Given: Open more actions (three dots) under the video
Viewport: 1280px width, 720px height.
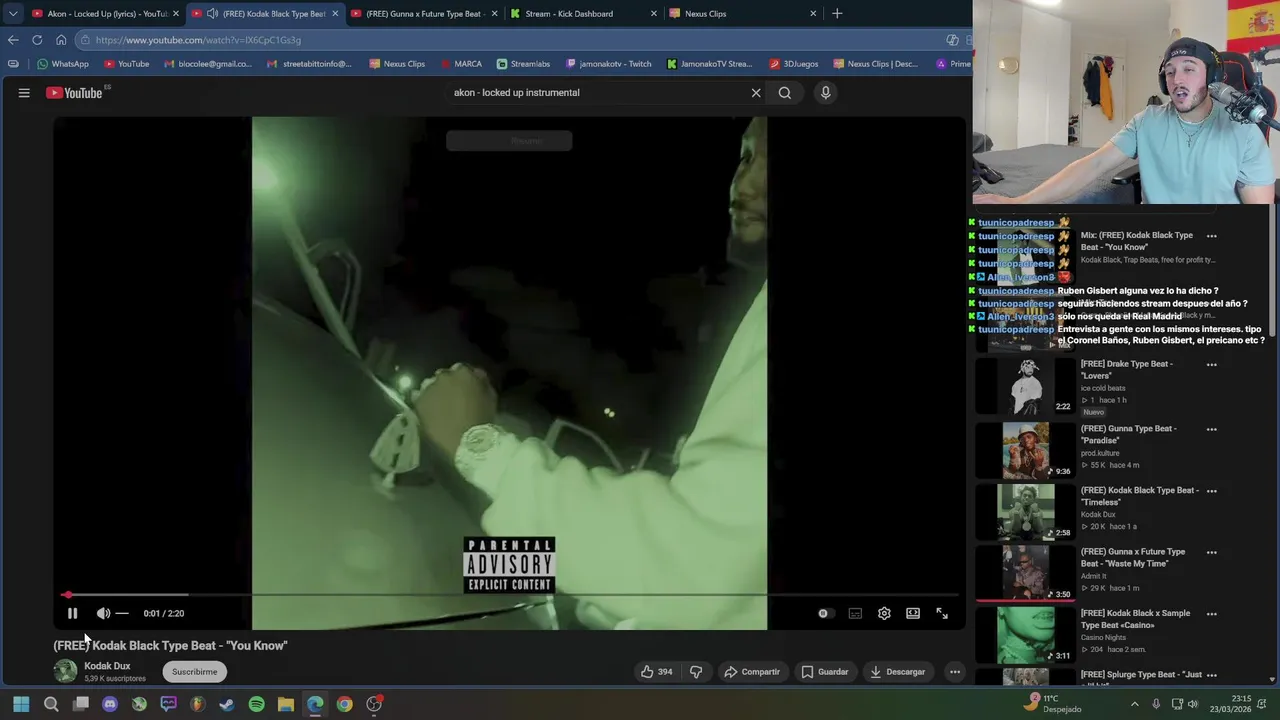Looking at the screenshot, I should 955,672.
